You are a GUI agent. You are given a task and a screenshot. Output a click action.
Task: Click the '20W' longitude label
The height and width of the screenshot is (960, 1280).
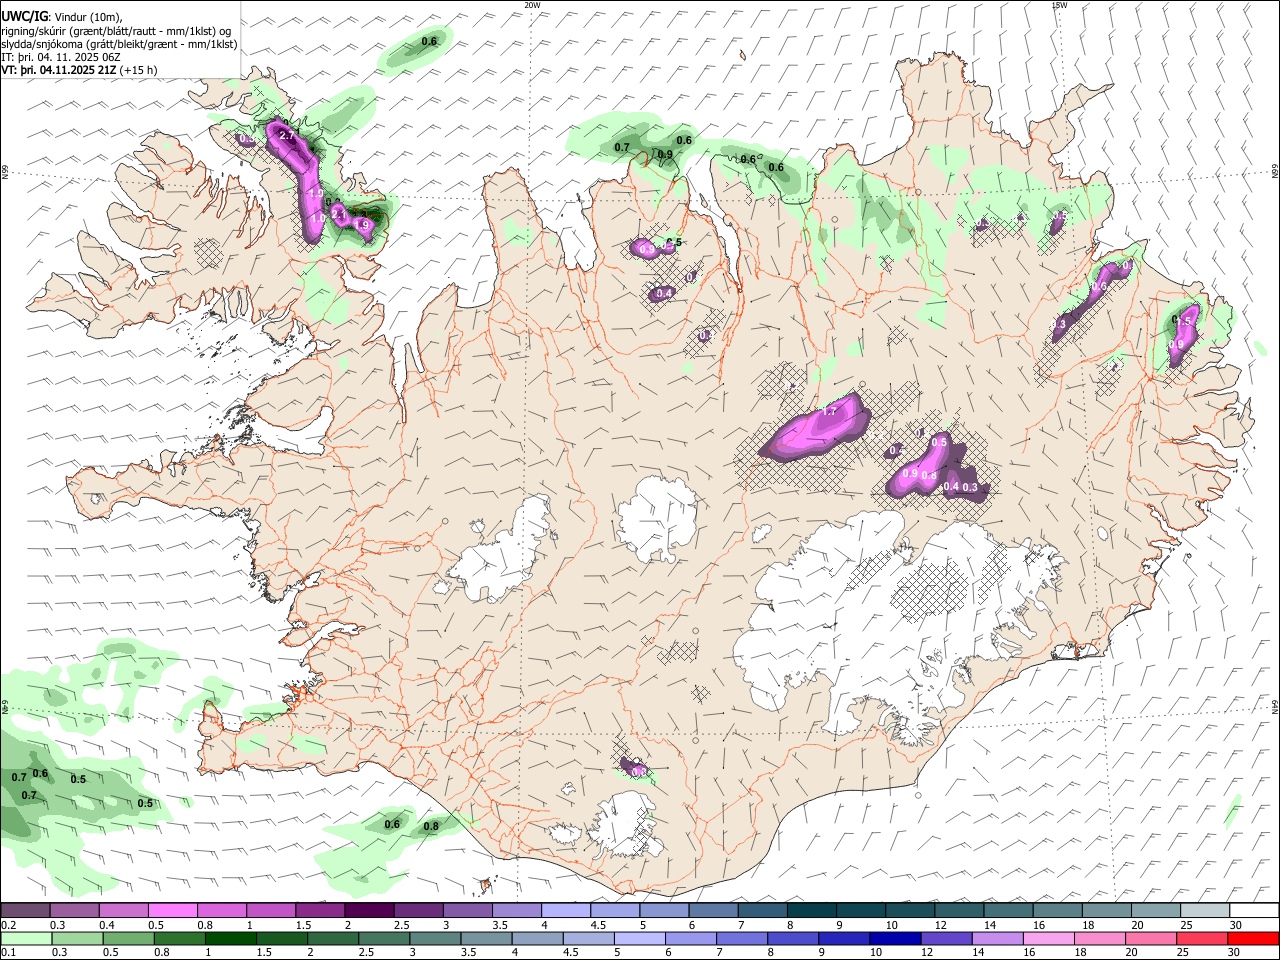tap(532, 5)
